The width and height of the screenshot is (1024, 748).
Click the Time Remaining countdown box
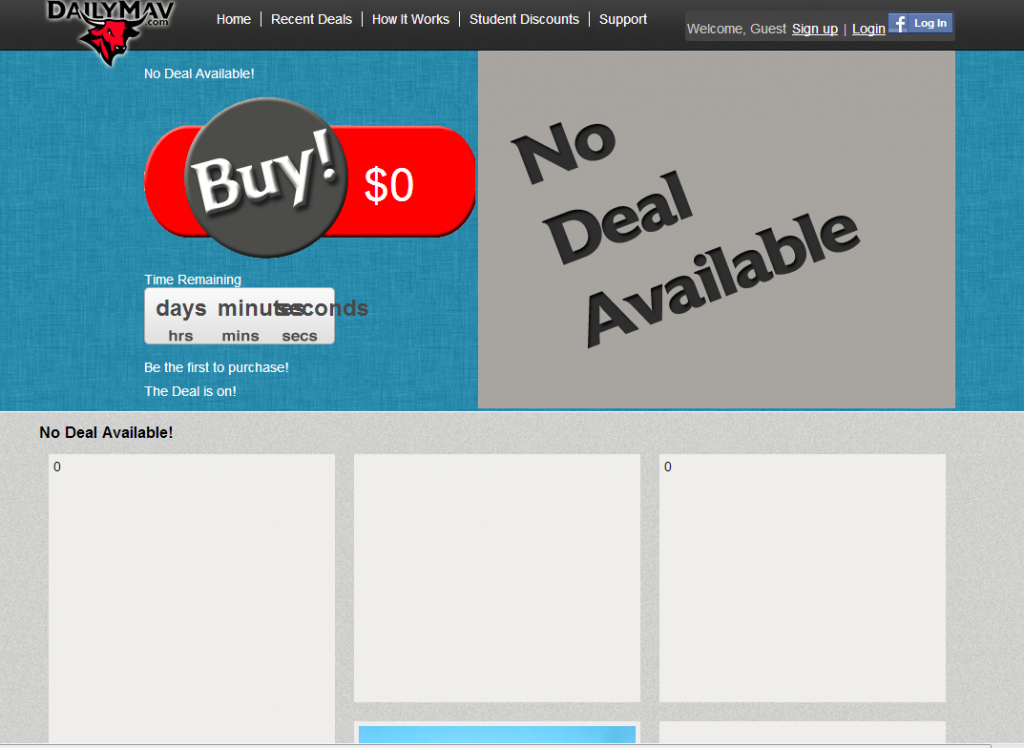point(239,317)
